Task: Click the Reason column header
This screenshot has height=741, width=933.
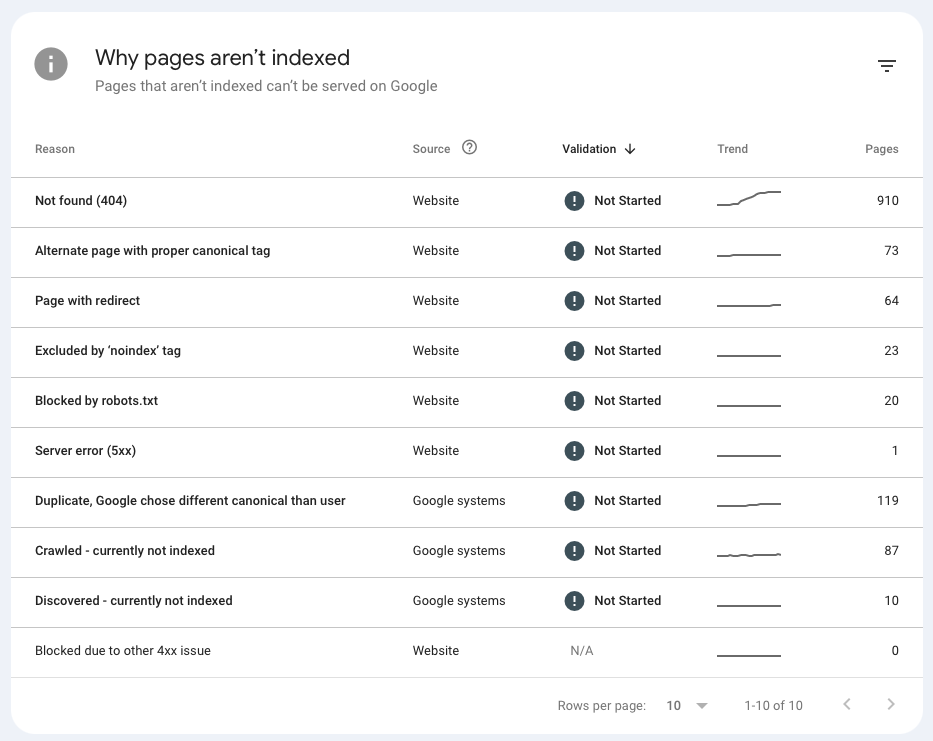Action: (55, 149)
